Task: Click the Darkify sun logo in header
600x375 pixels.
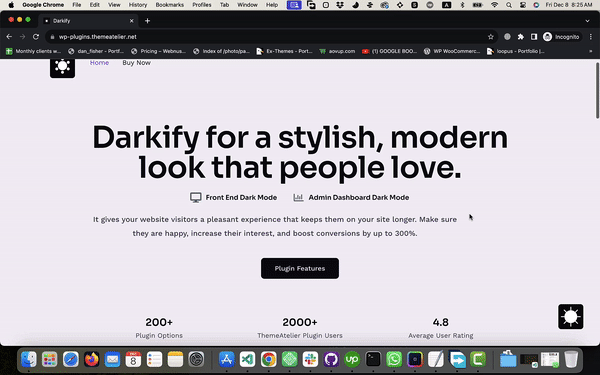Action: (62, 68)
